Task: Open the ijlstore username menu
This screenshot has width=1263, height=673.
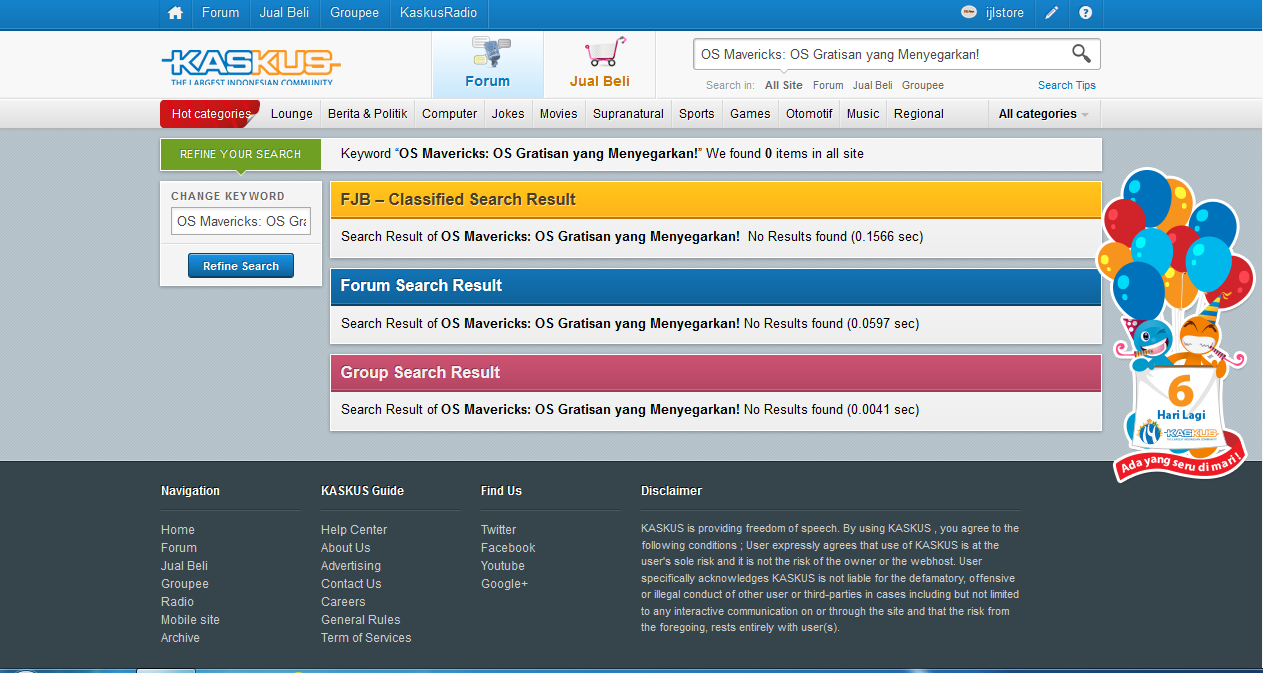Action: pos(1003,13)
